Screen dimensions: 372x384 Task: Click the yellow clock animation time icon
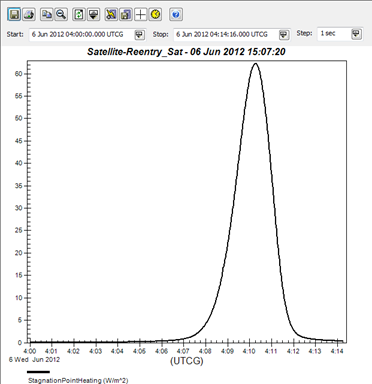[x=155, y=14]
